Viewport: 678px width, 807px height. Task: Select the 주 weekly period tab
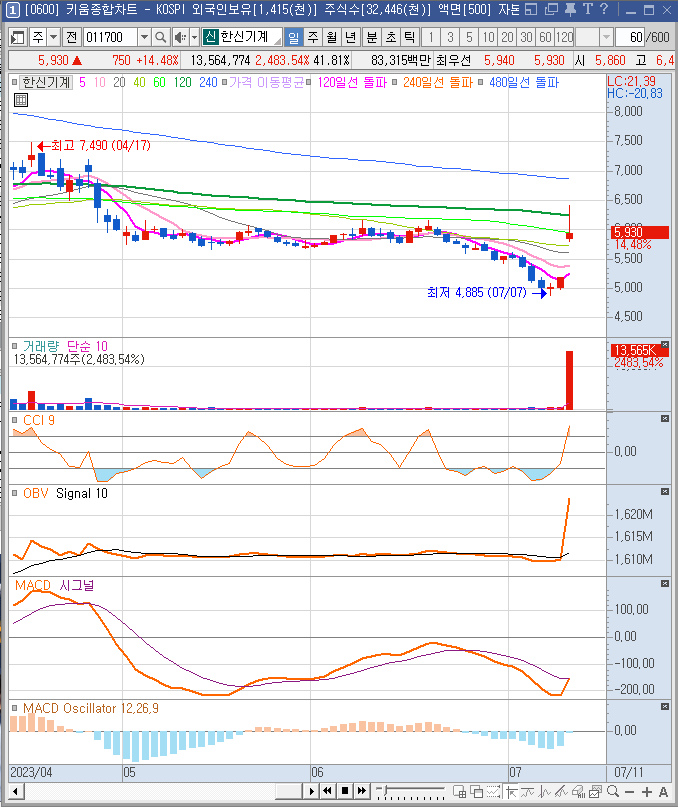[312, 37]
